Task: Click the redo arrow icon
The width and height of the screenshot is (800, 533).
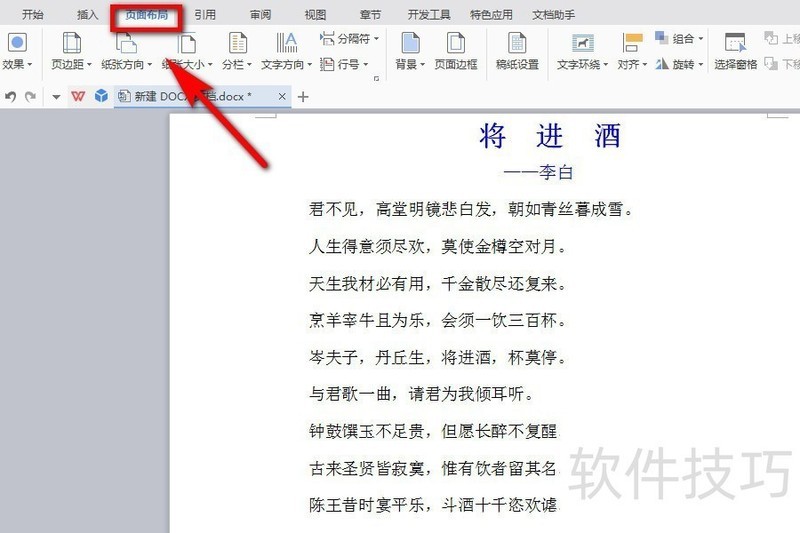Action: coord(31,96)
